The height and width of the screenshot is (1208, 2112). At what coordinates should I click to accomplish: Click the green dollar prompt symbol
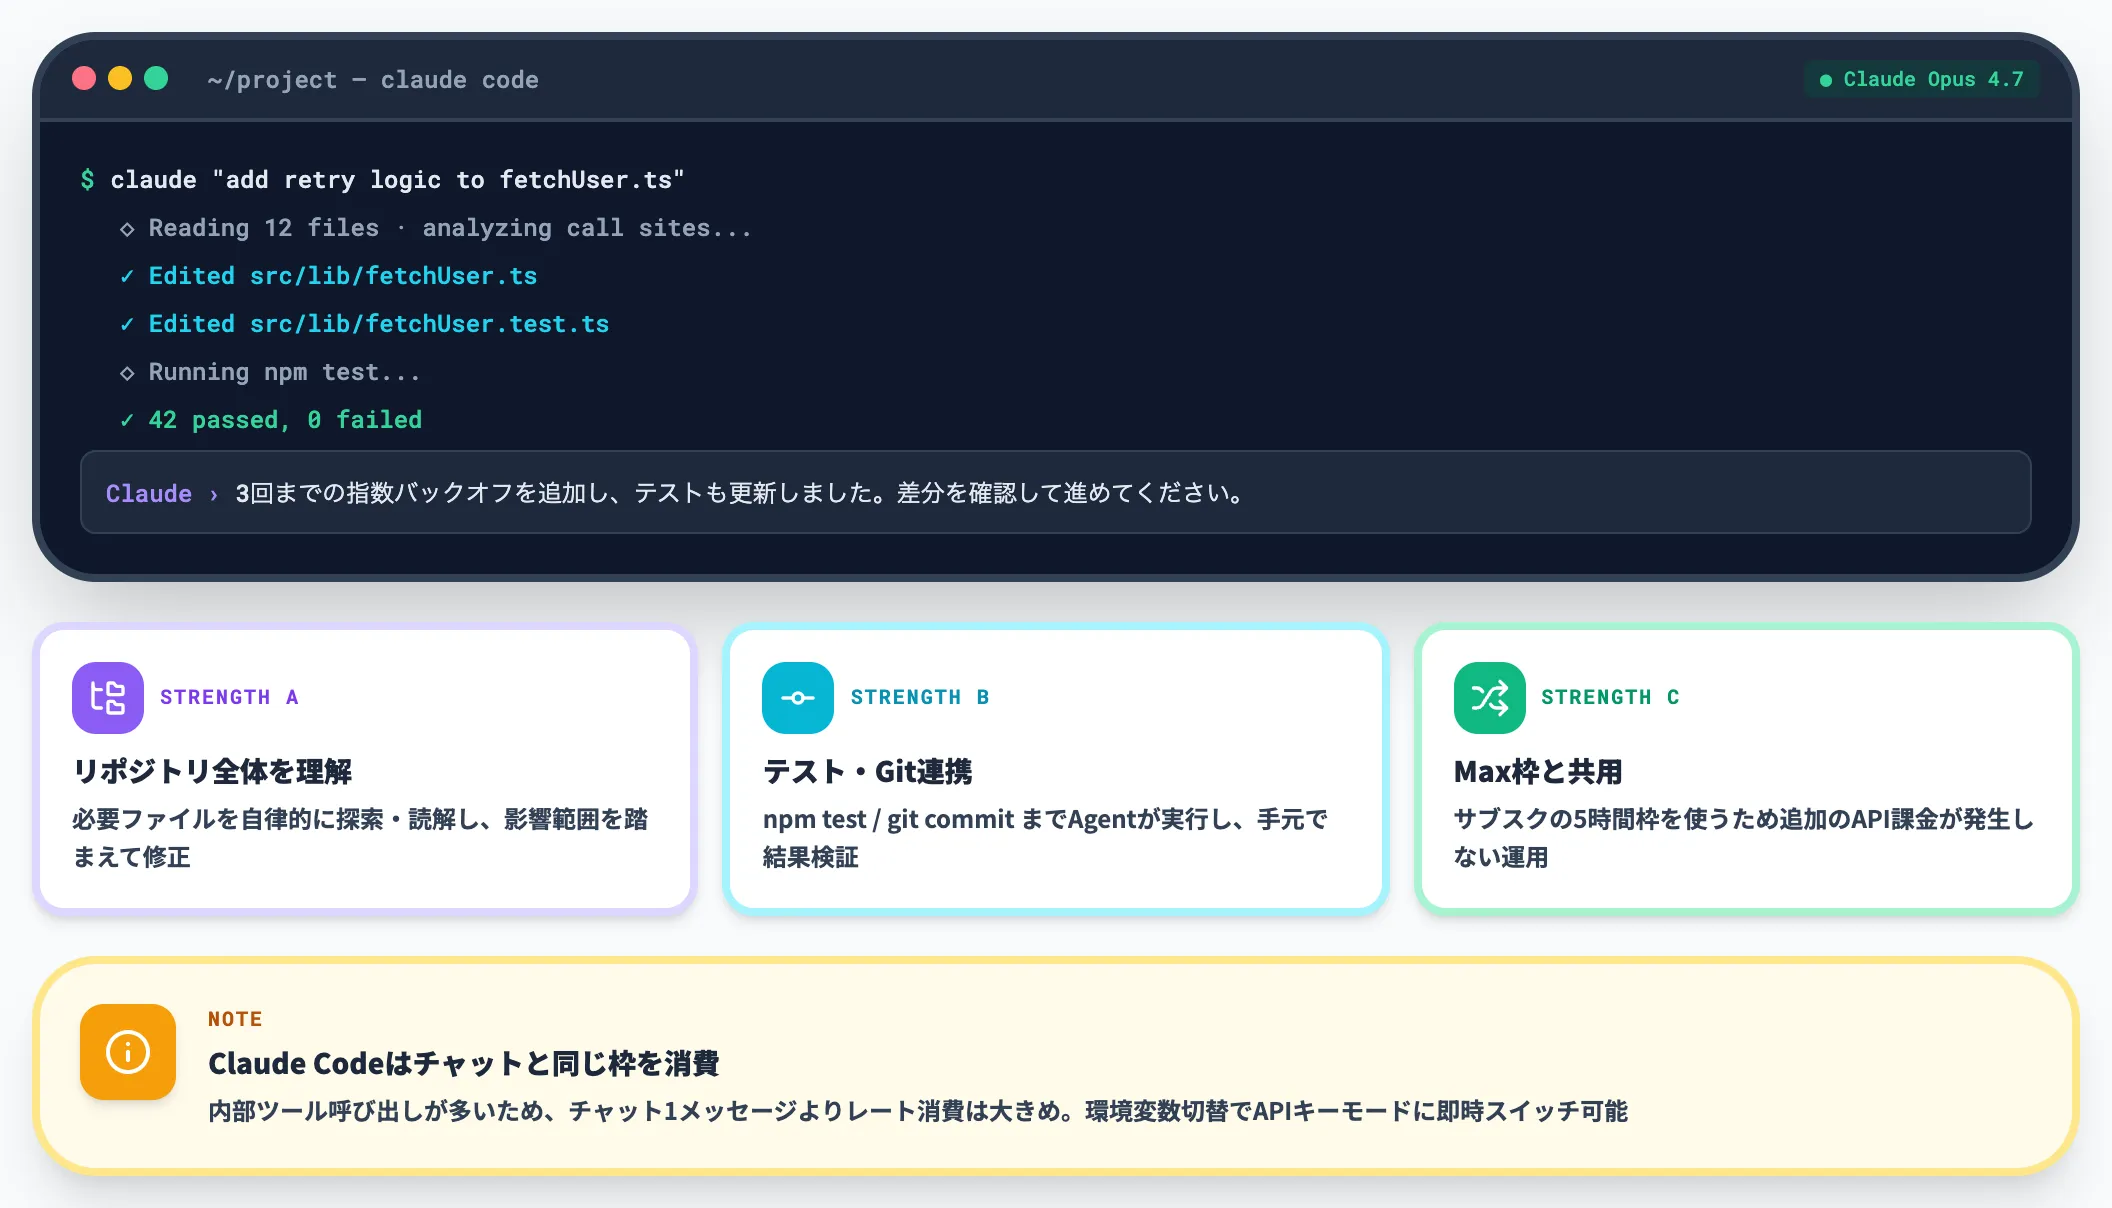[x=88, y=180]
